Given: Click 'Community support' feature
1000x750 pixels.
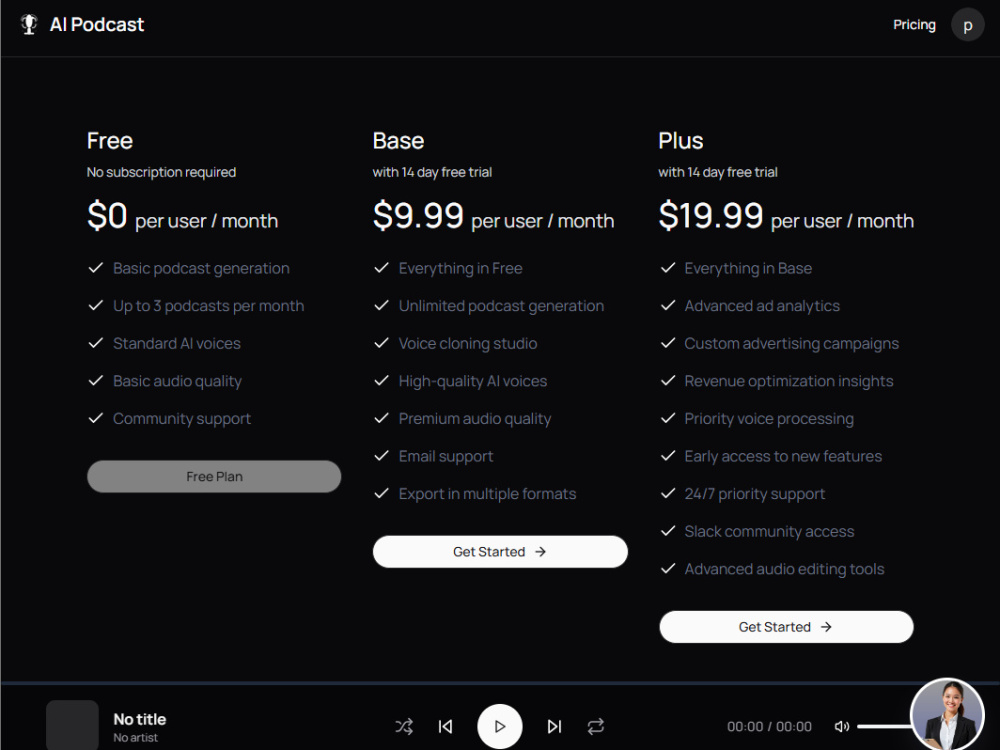Looking at the screenshot, I should point(182,419).
